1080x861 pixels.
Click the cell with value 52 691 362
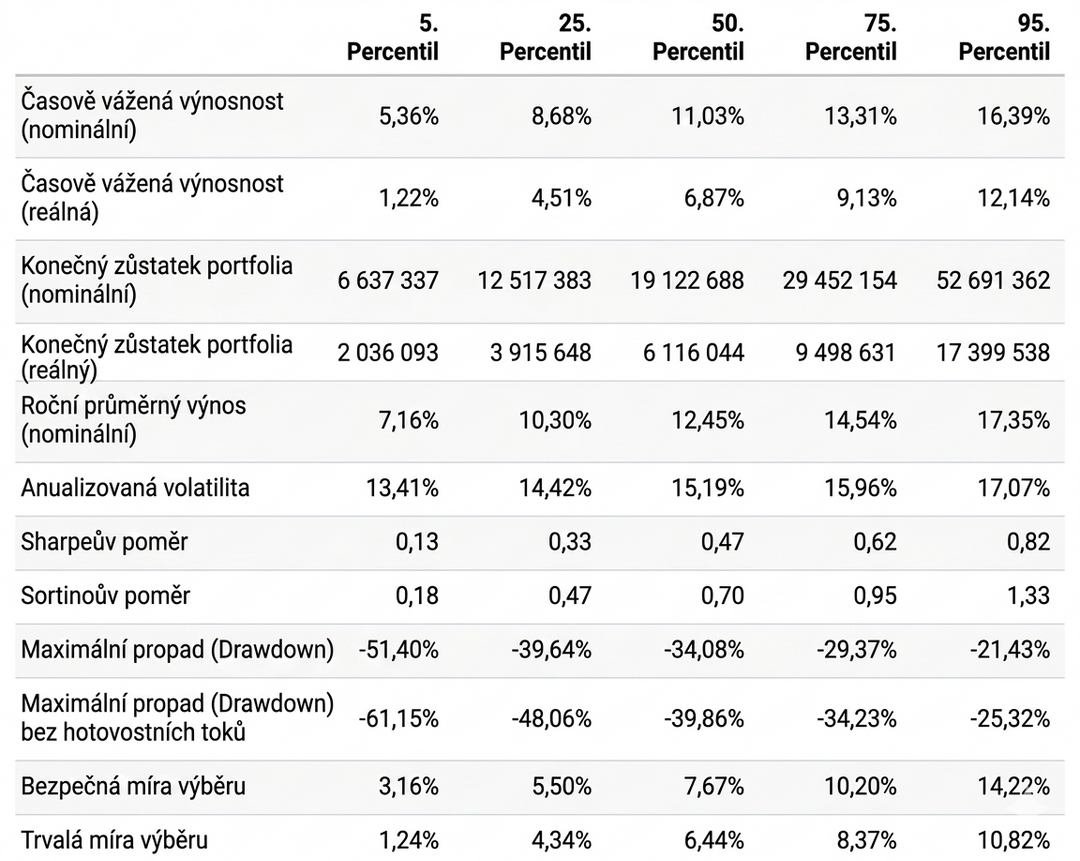tap(992, 280)
